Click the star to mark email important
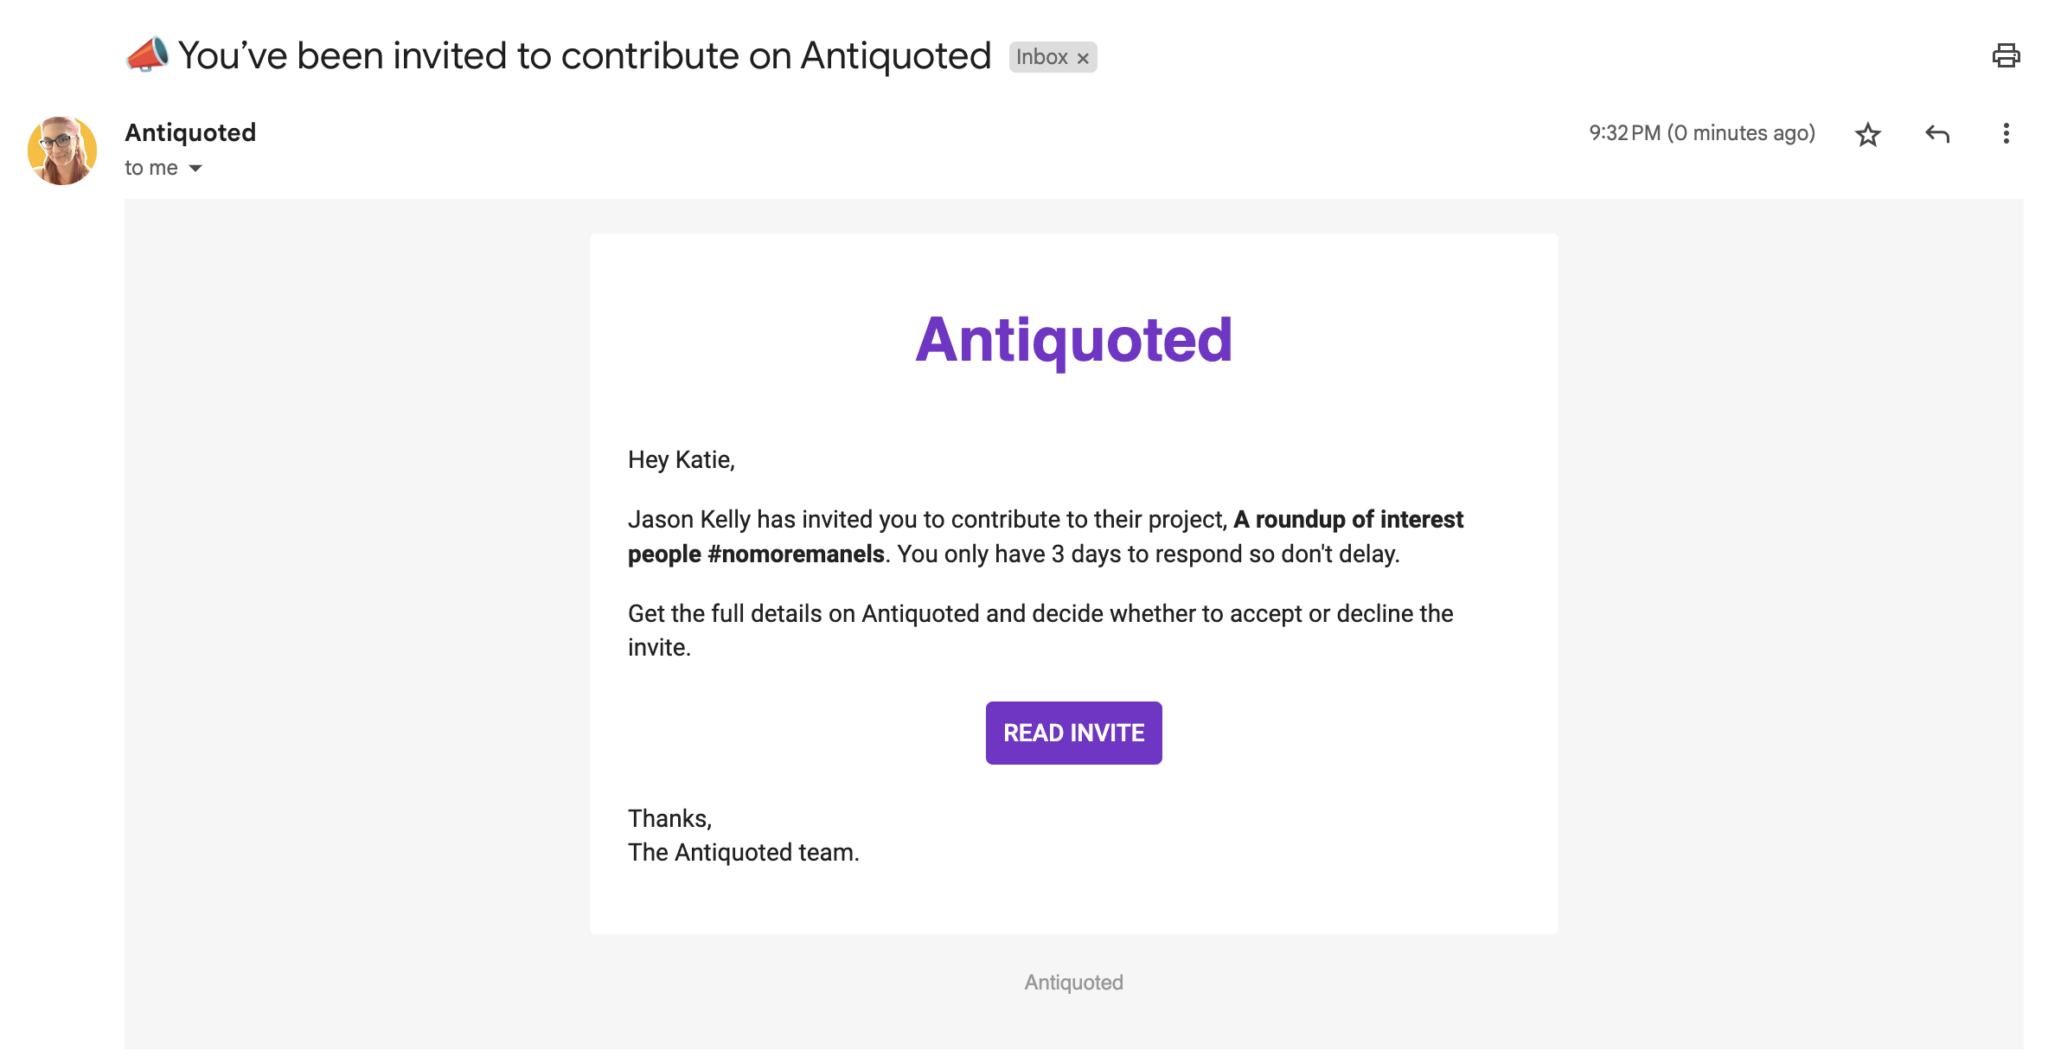 tap(1868, 133)
